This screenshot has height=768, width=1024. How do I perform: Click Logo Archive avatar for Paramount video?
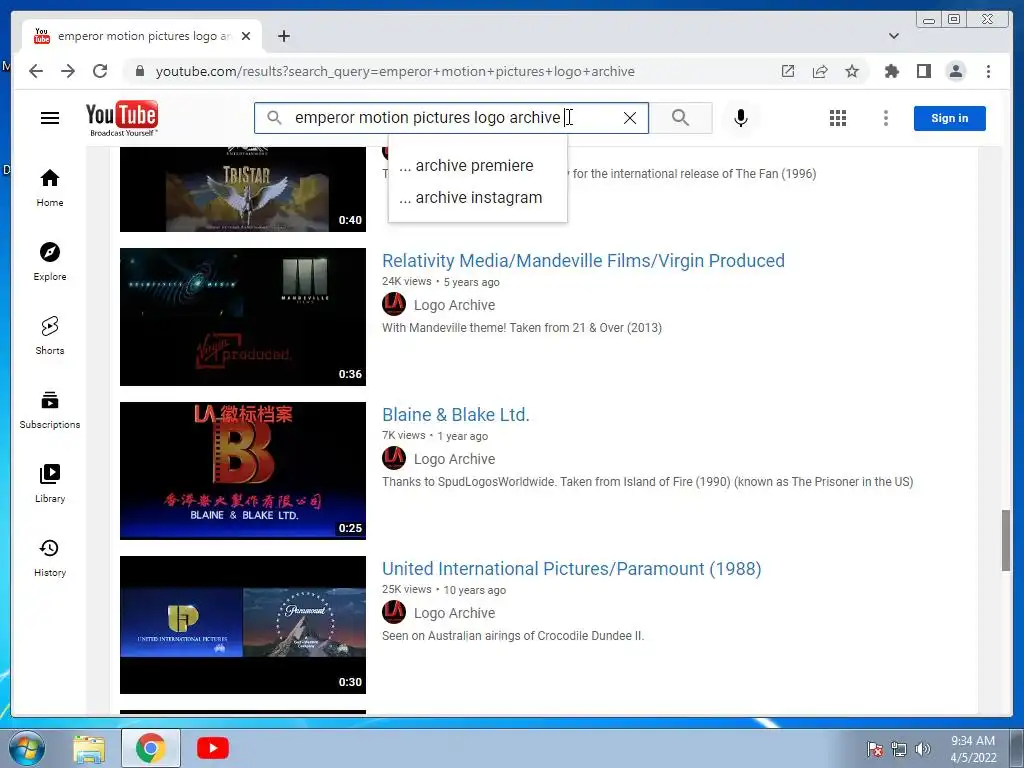394,613
